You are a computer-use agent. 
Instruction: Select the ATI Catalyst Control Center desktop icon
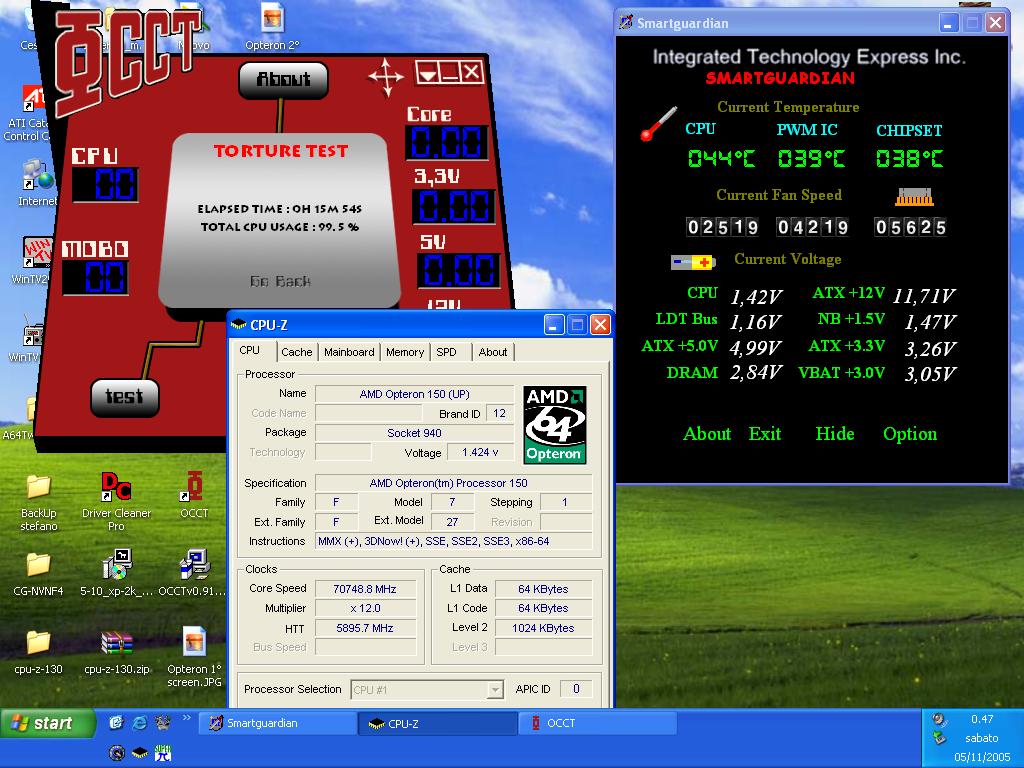(x=27, y=113)
